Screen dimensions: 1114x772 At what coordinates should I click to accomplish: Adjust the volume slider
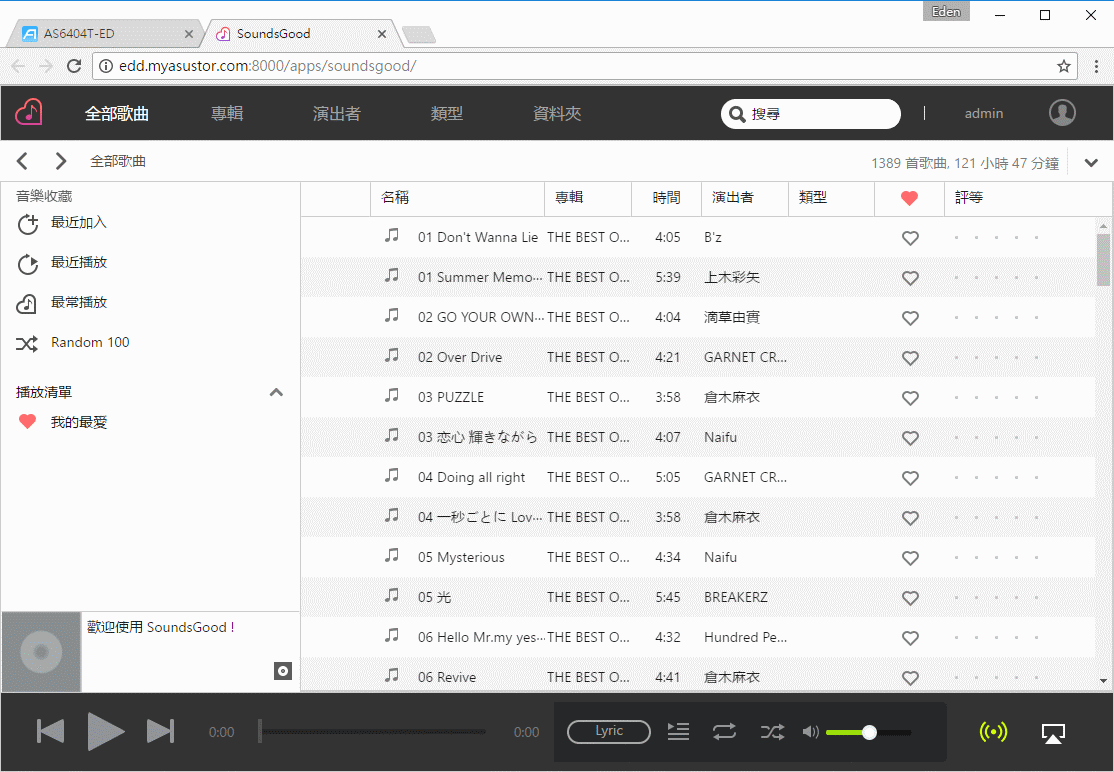pyautogui.click(x=868, y=732)
